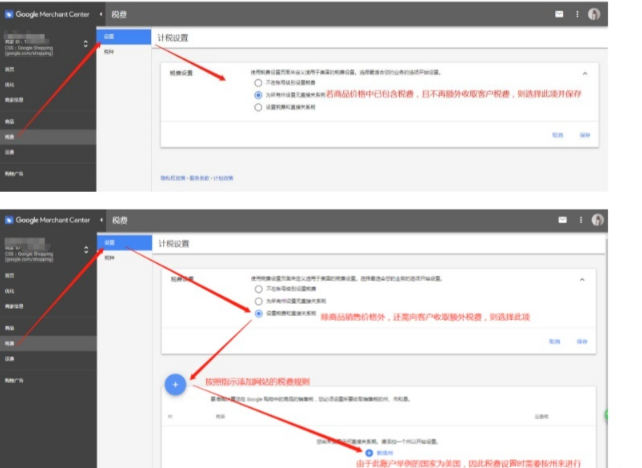Click 取消 in the lower screenshot card
This screenshot has height=468, width=642.
(554, 341)
